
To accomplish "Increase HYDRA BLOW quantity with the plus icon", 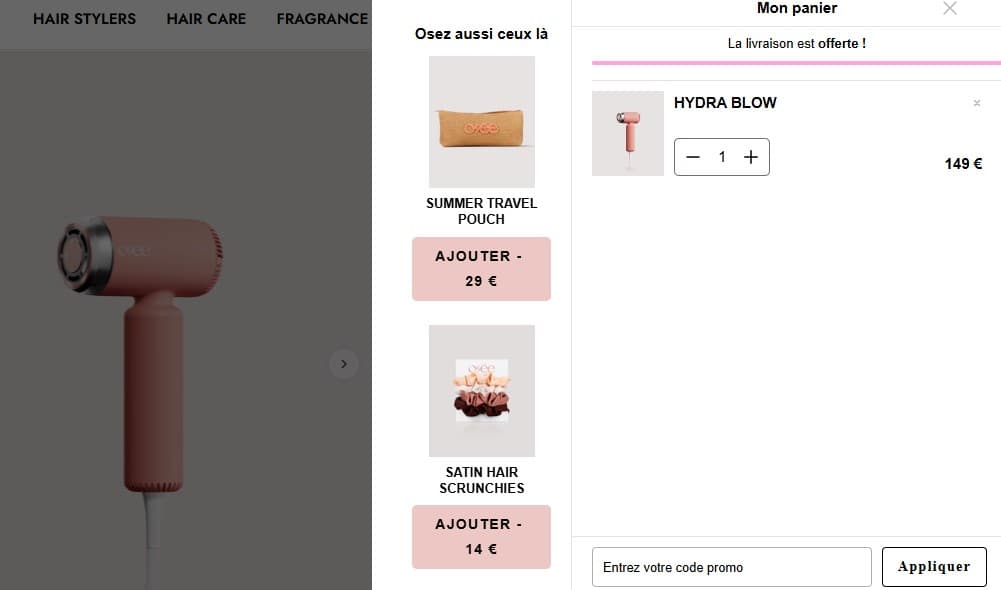I will [x=750, y=157].
